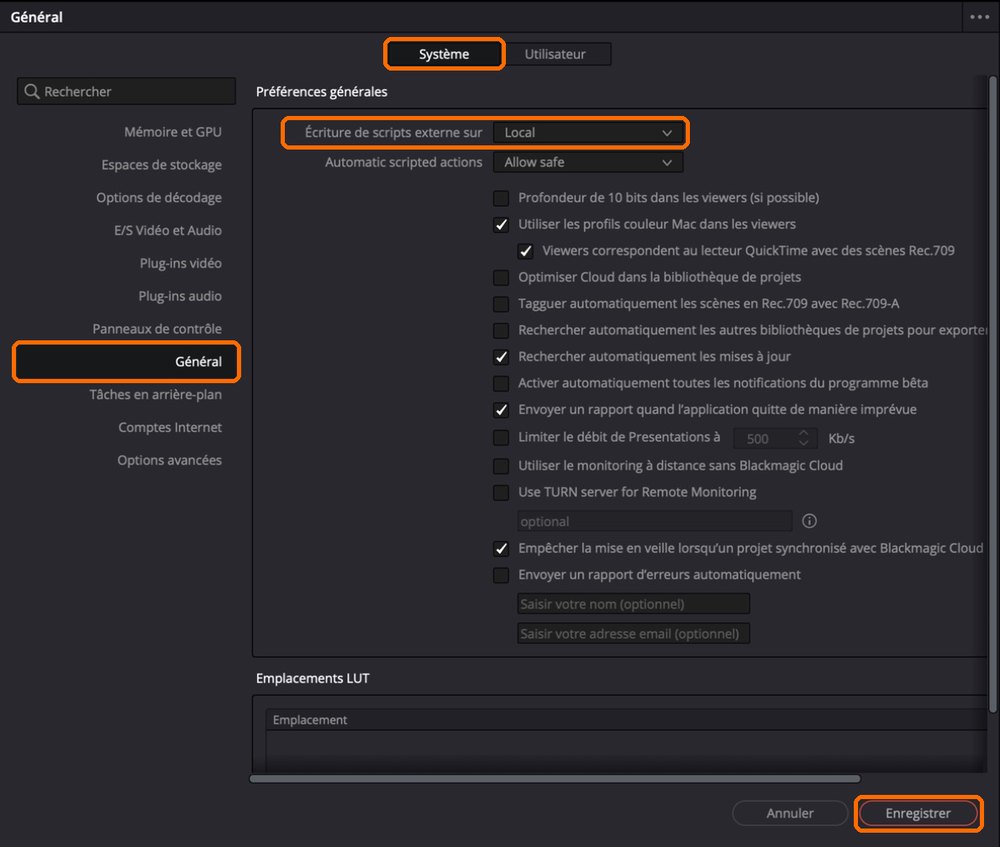Click the Enregistrer button
Viewport: 1000px width, 847px height.
(918, 813)
